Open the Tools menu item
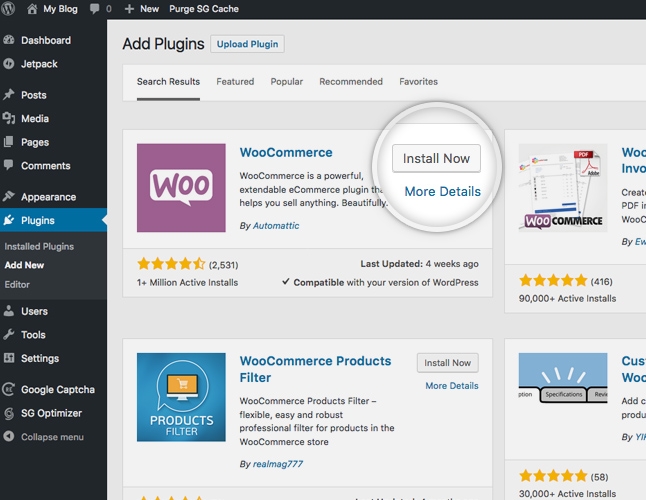Image resolution: width=646 pixels, height=500 pixels. point(33,335)
